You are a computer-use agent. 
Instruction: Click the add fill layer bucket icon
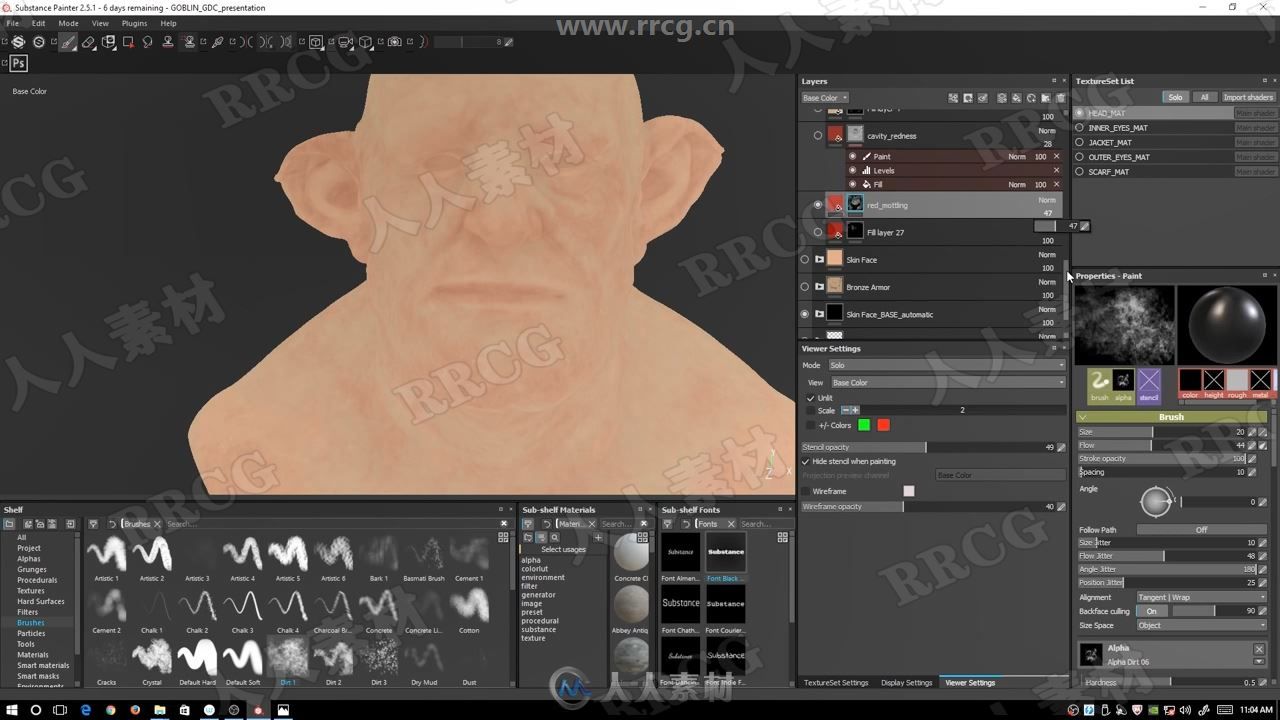coord(1017,98)
